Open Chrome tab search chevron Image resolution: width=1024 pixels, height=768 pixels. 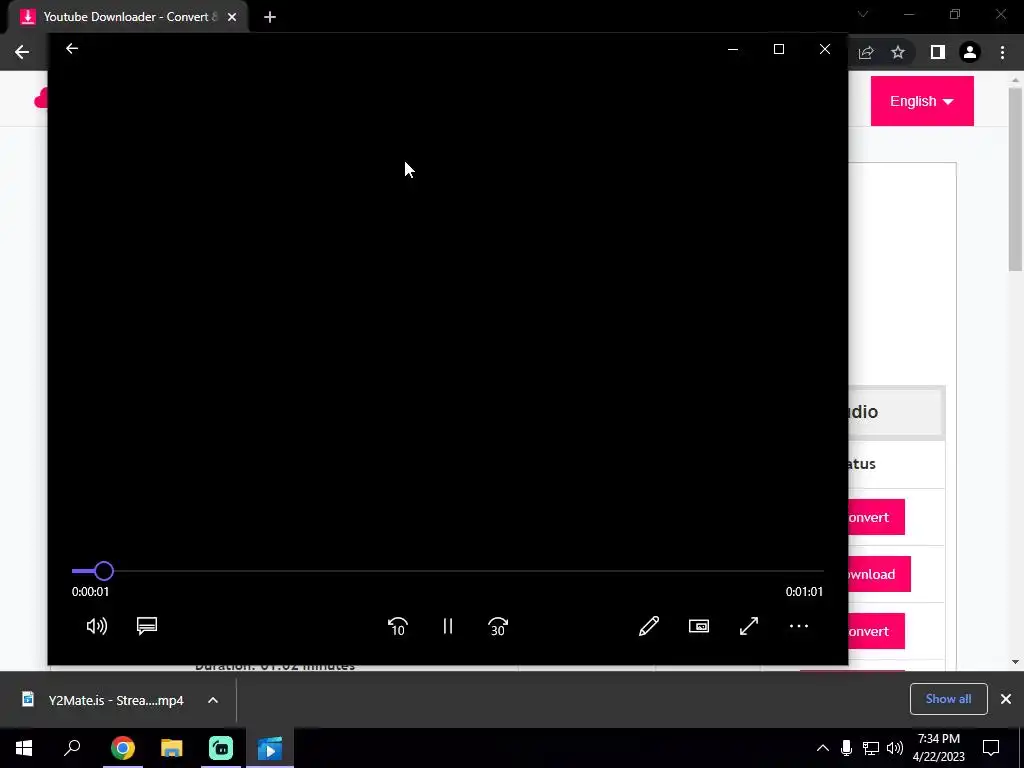point(863,14)
